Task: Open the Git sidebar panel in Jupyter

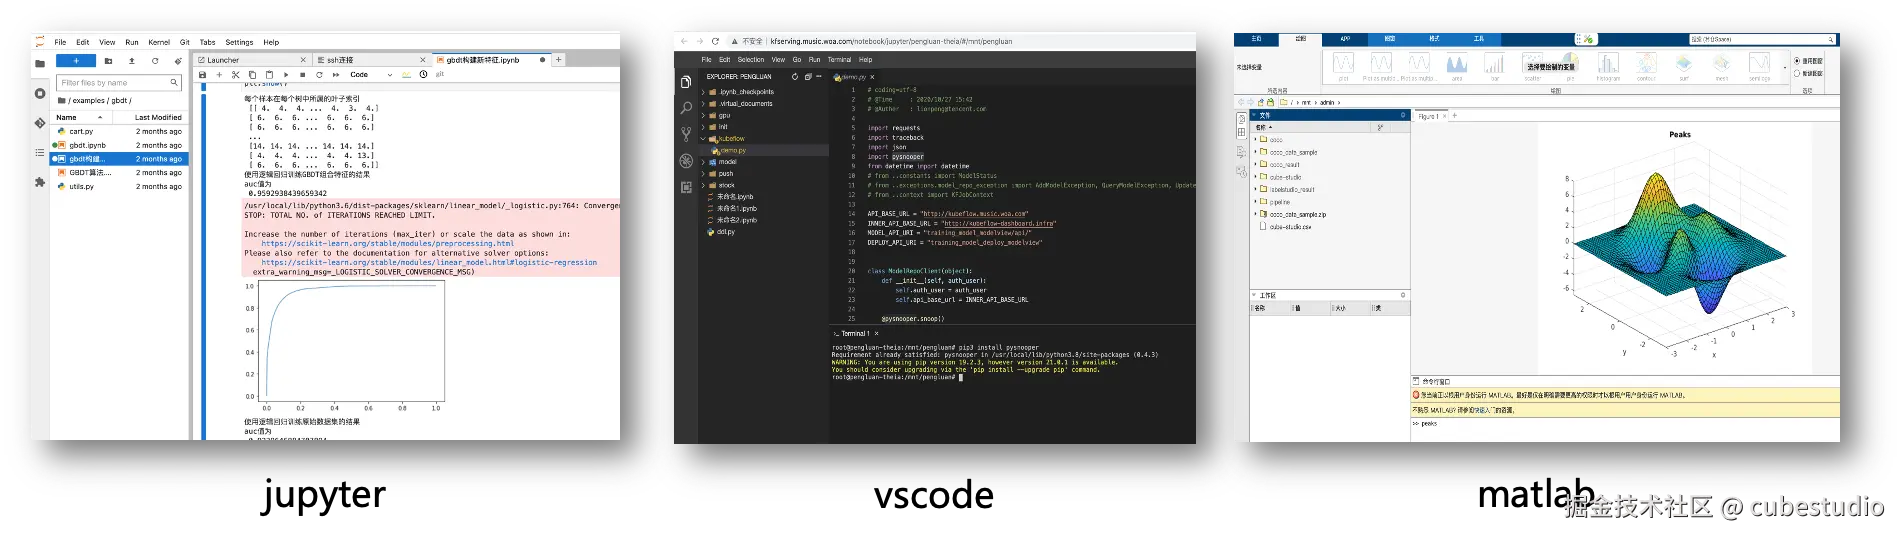Action: pos(40,123)
